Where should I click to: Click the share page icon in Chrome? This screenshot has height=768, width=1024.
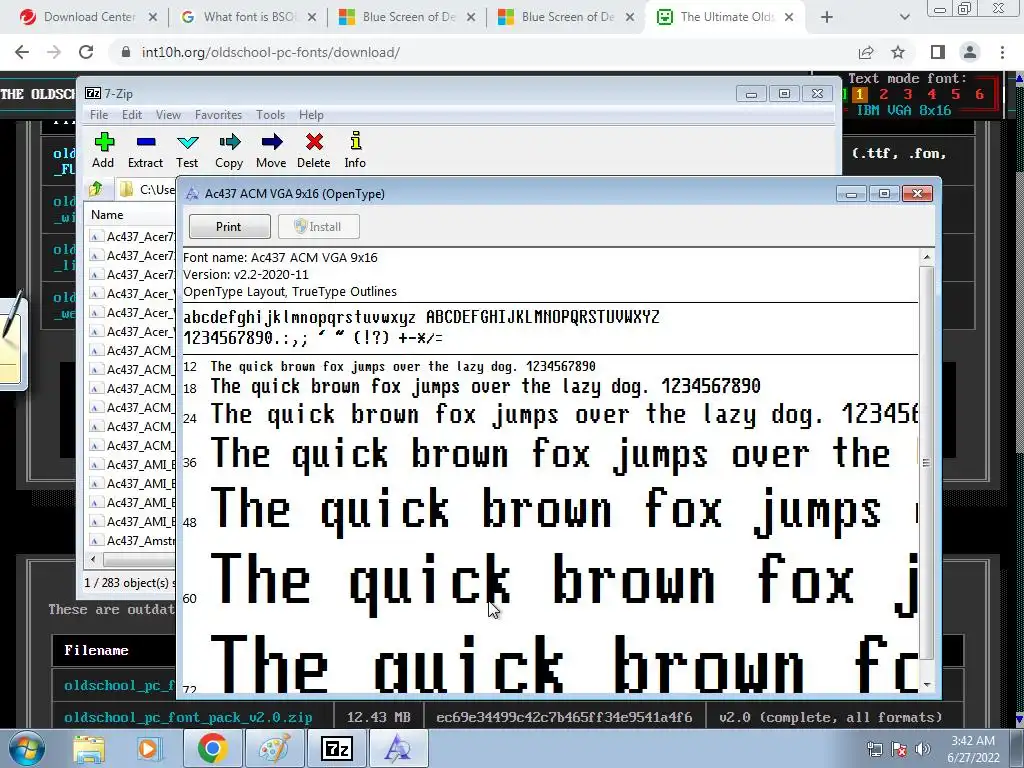click(866, 52)
